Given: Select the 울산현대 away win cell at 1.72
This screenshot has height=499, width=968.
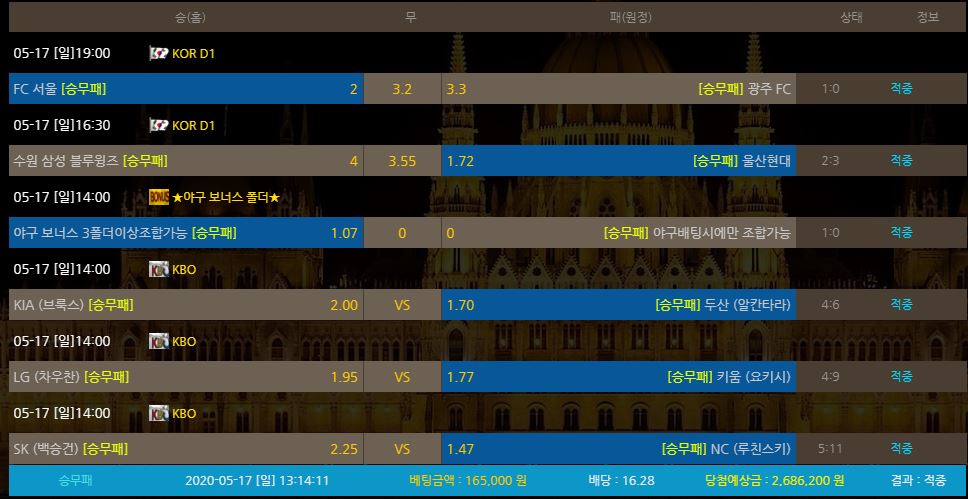Looking at the screenshot, I should (618, 161).
